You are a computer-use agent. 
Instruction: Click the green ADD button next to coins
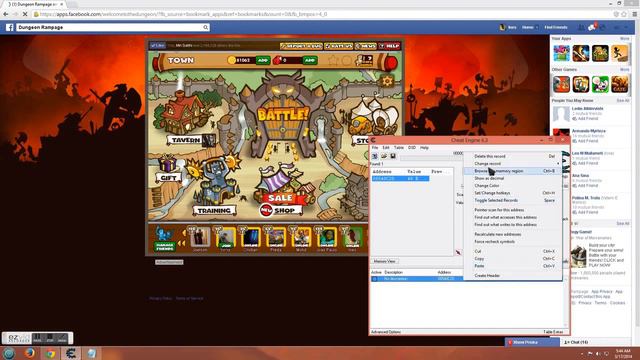click(263, 60)
